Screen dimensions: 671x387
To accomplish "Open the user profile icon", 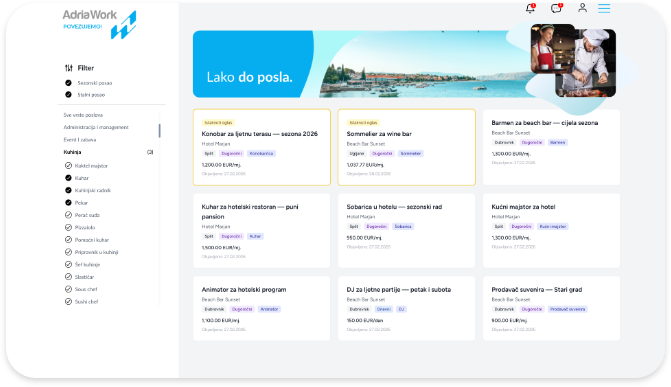I will pos(582,8).
